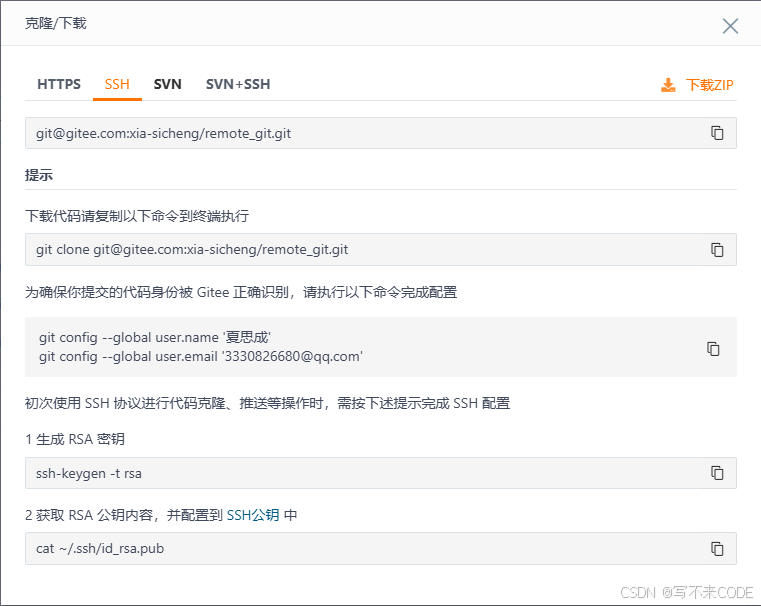
Task: Switch to the SVN+SSH tab
Action: (238, 84)
